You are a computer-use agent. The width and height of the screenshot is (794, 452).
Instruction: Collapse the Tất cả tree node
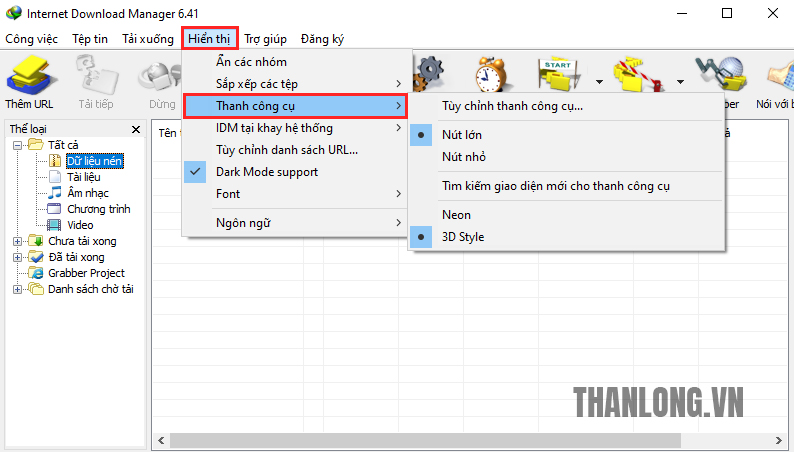(x=17, y=145)
